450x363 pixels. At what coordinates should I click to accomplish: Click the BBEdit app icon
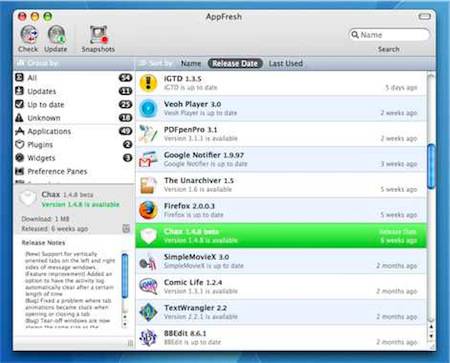[148, 337]
